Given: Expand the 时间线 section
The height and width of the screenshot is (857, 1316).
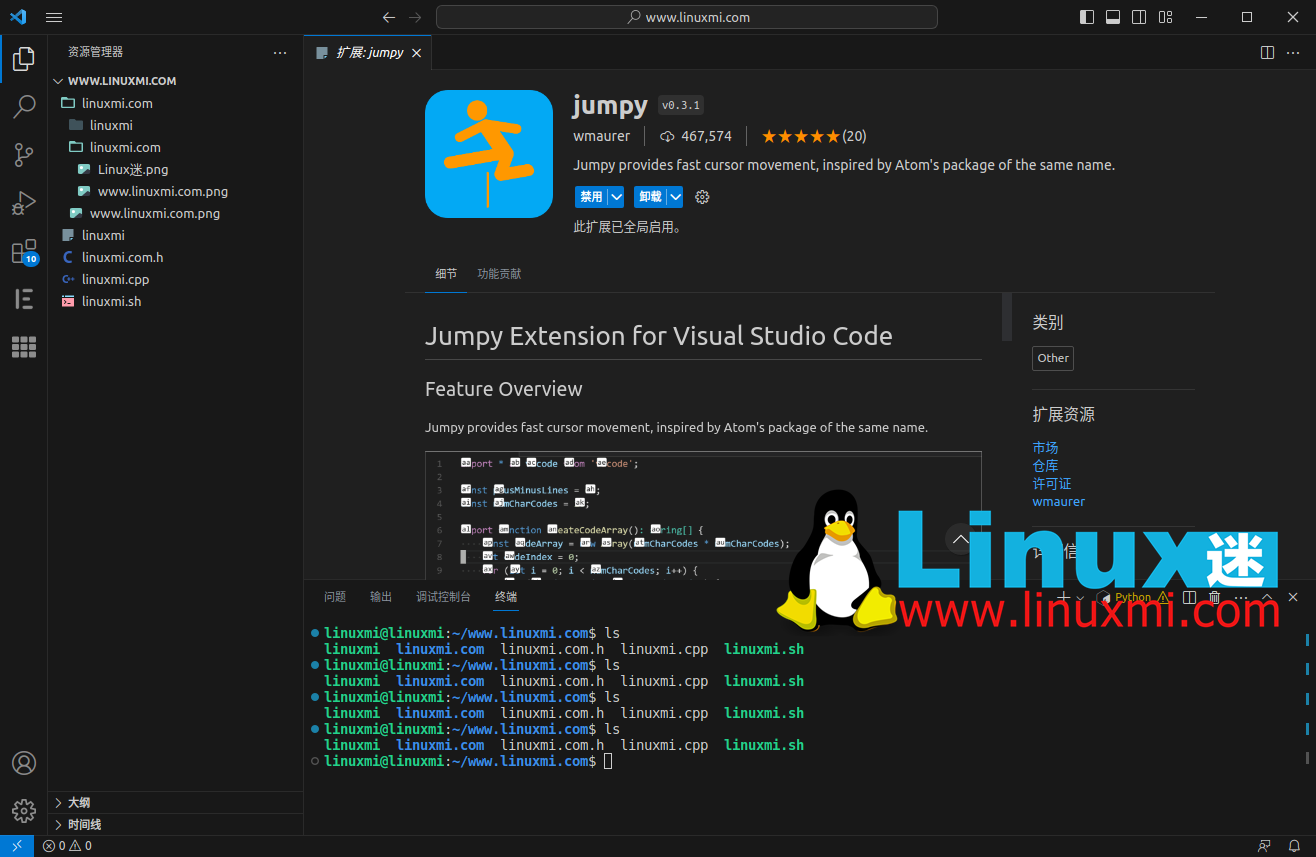Looking at the screenshot, I should point(176,825).
